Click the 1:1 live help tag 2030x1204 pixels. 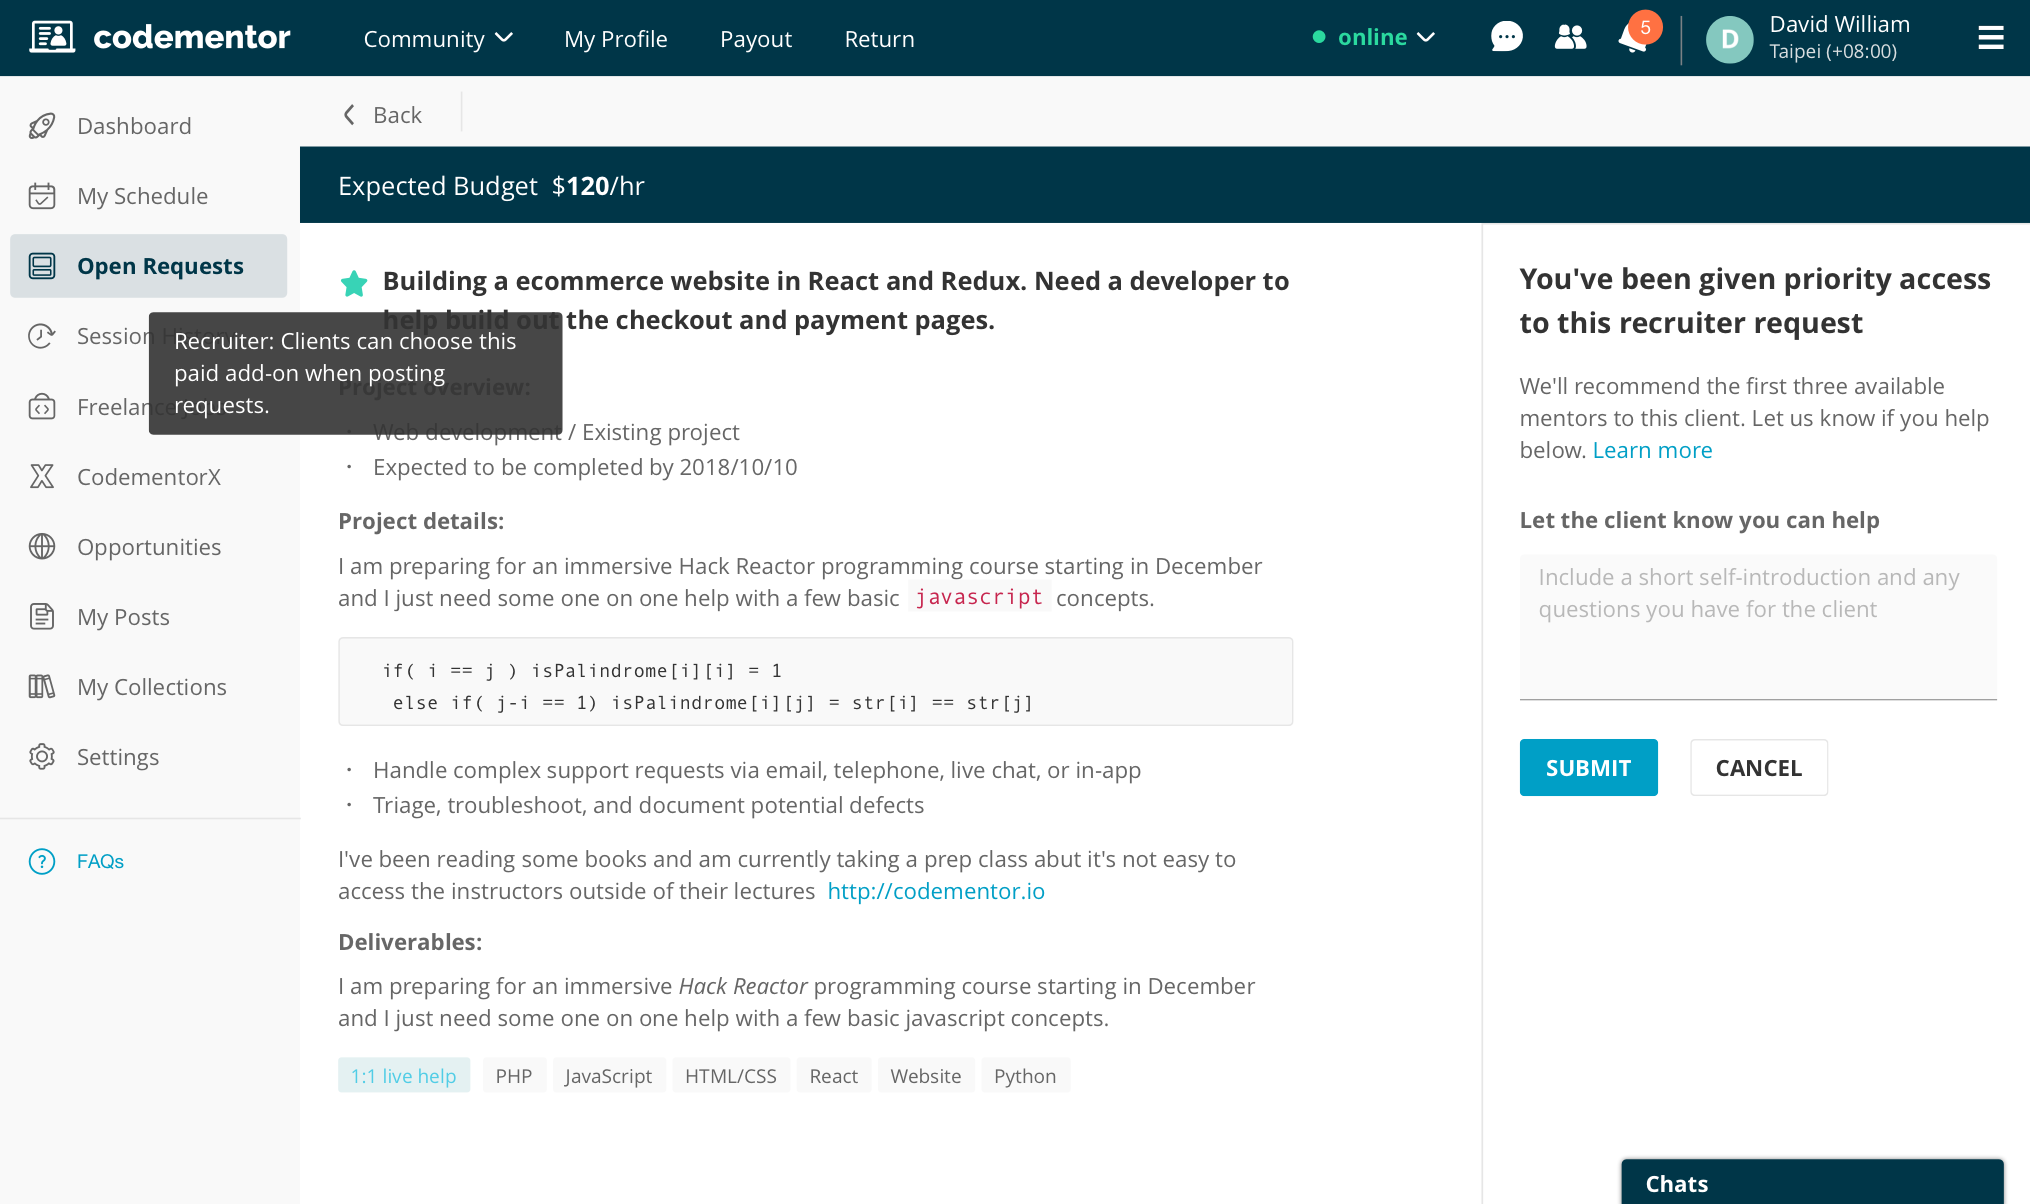coord(403,1075)
